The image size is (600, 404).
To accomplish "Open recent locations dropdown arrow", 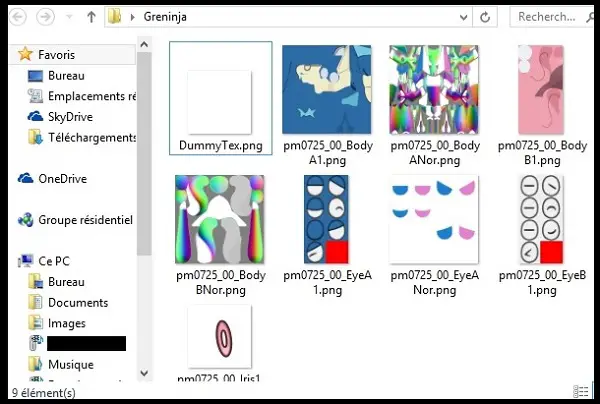I will (69, 17).
